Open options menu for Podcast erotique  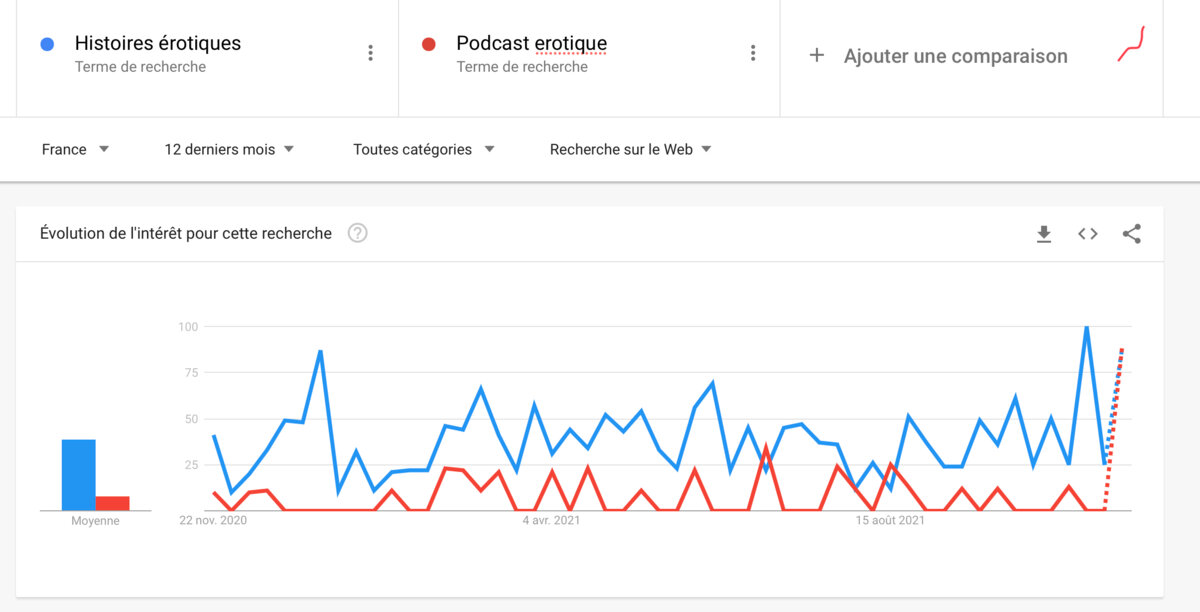(x=753, y=53)
